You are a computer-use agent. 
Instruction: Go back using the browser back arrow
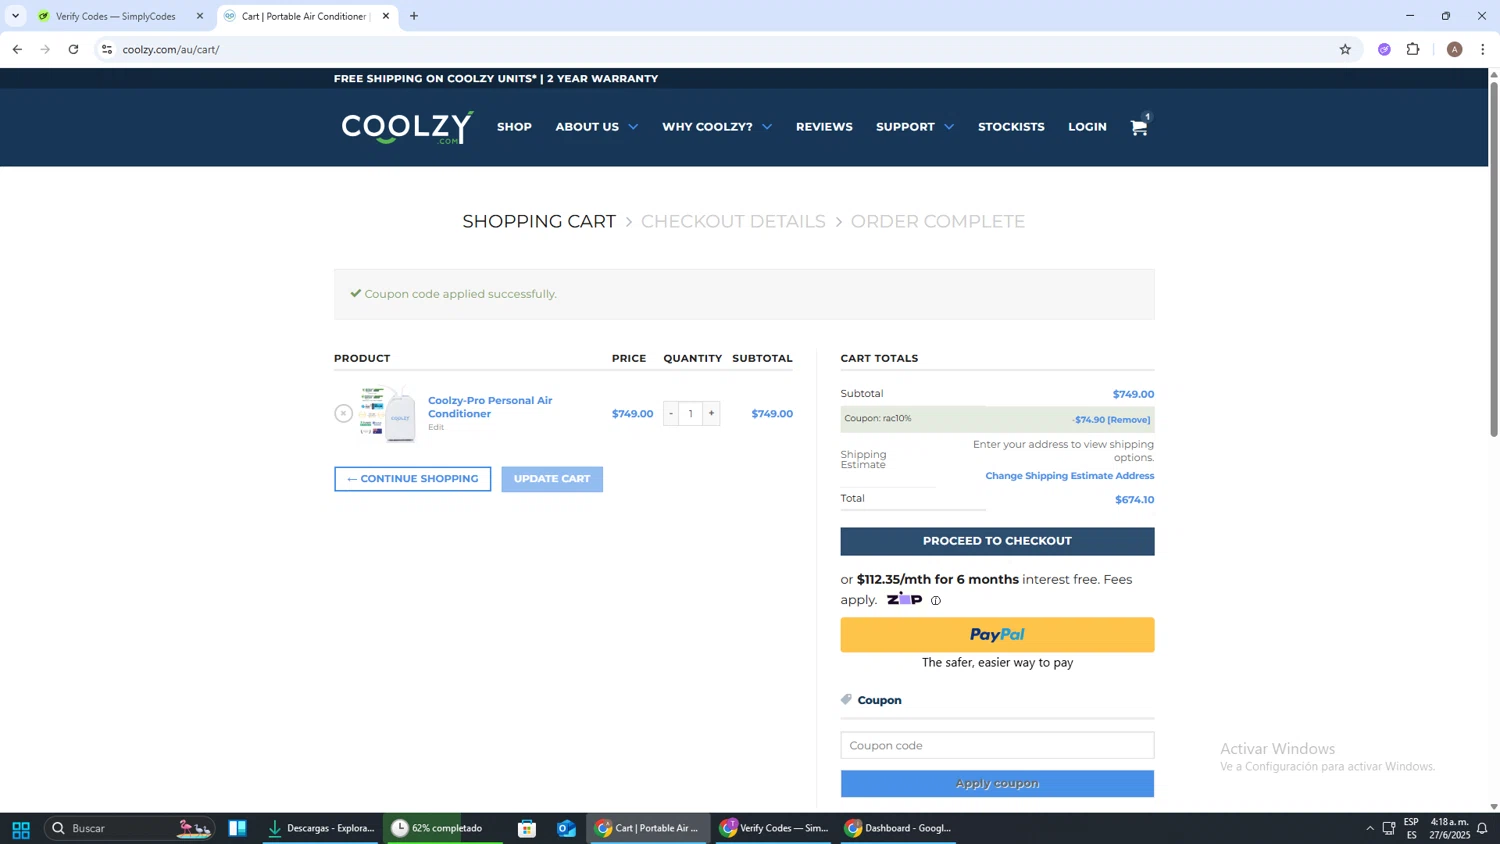(x=17, y=49)
